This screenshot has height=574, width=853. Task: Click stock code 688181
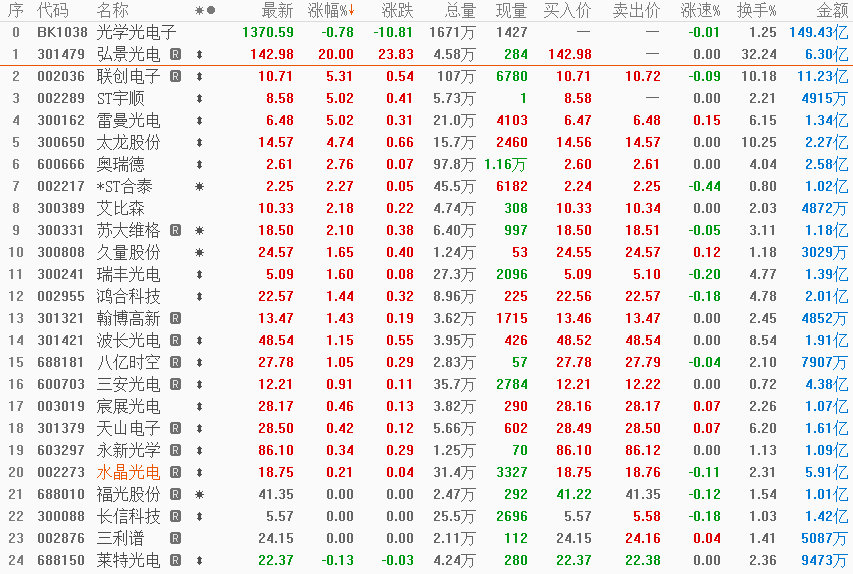click(x=61, y=362)
